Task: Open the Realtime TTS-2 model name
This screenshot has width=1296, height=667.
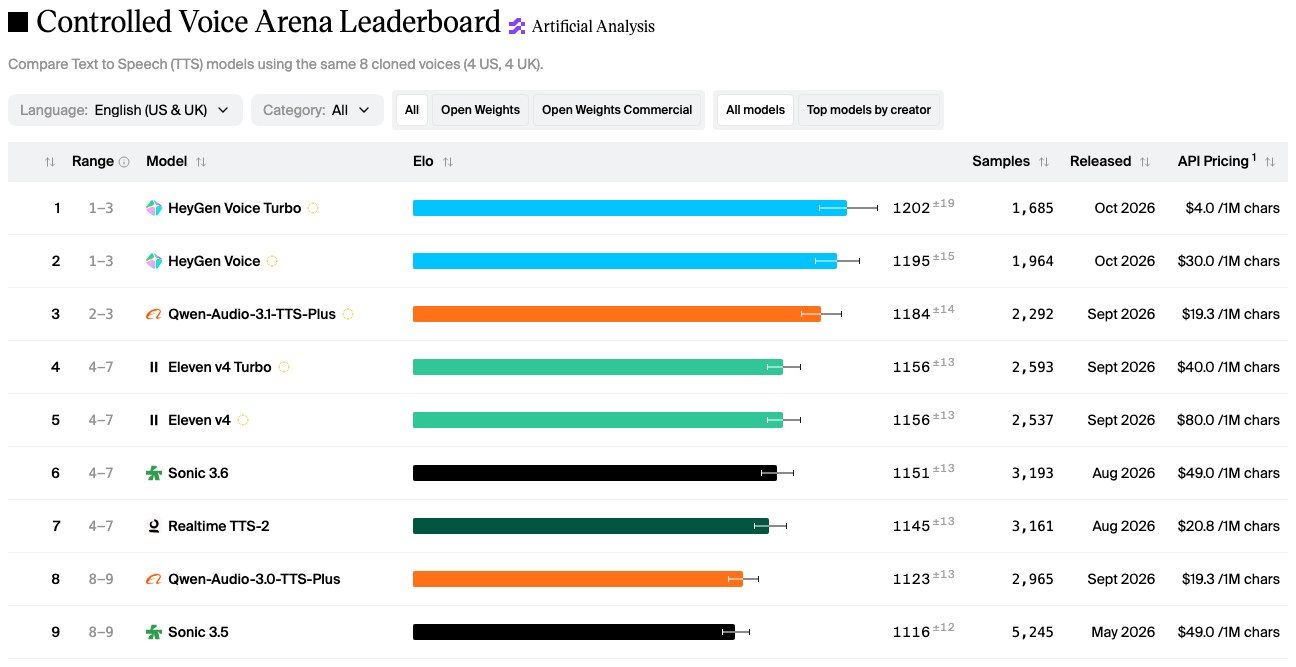Action: pyautogui.click(x=219, y=526)
